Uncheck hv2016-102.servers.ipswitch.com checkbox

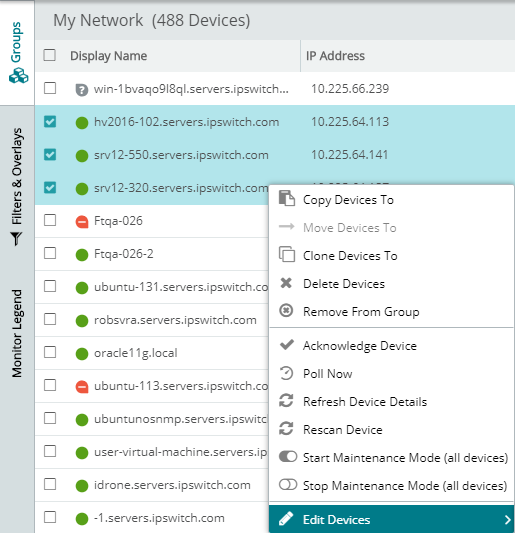pos(50,121)
